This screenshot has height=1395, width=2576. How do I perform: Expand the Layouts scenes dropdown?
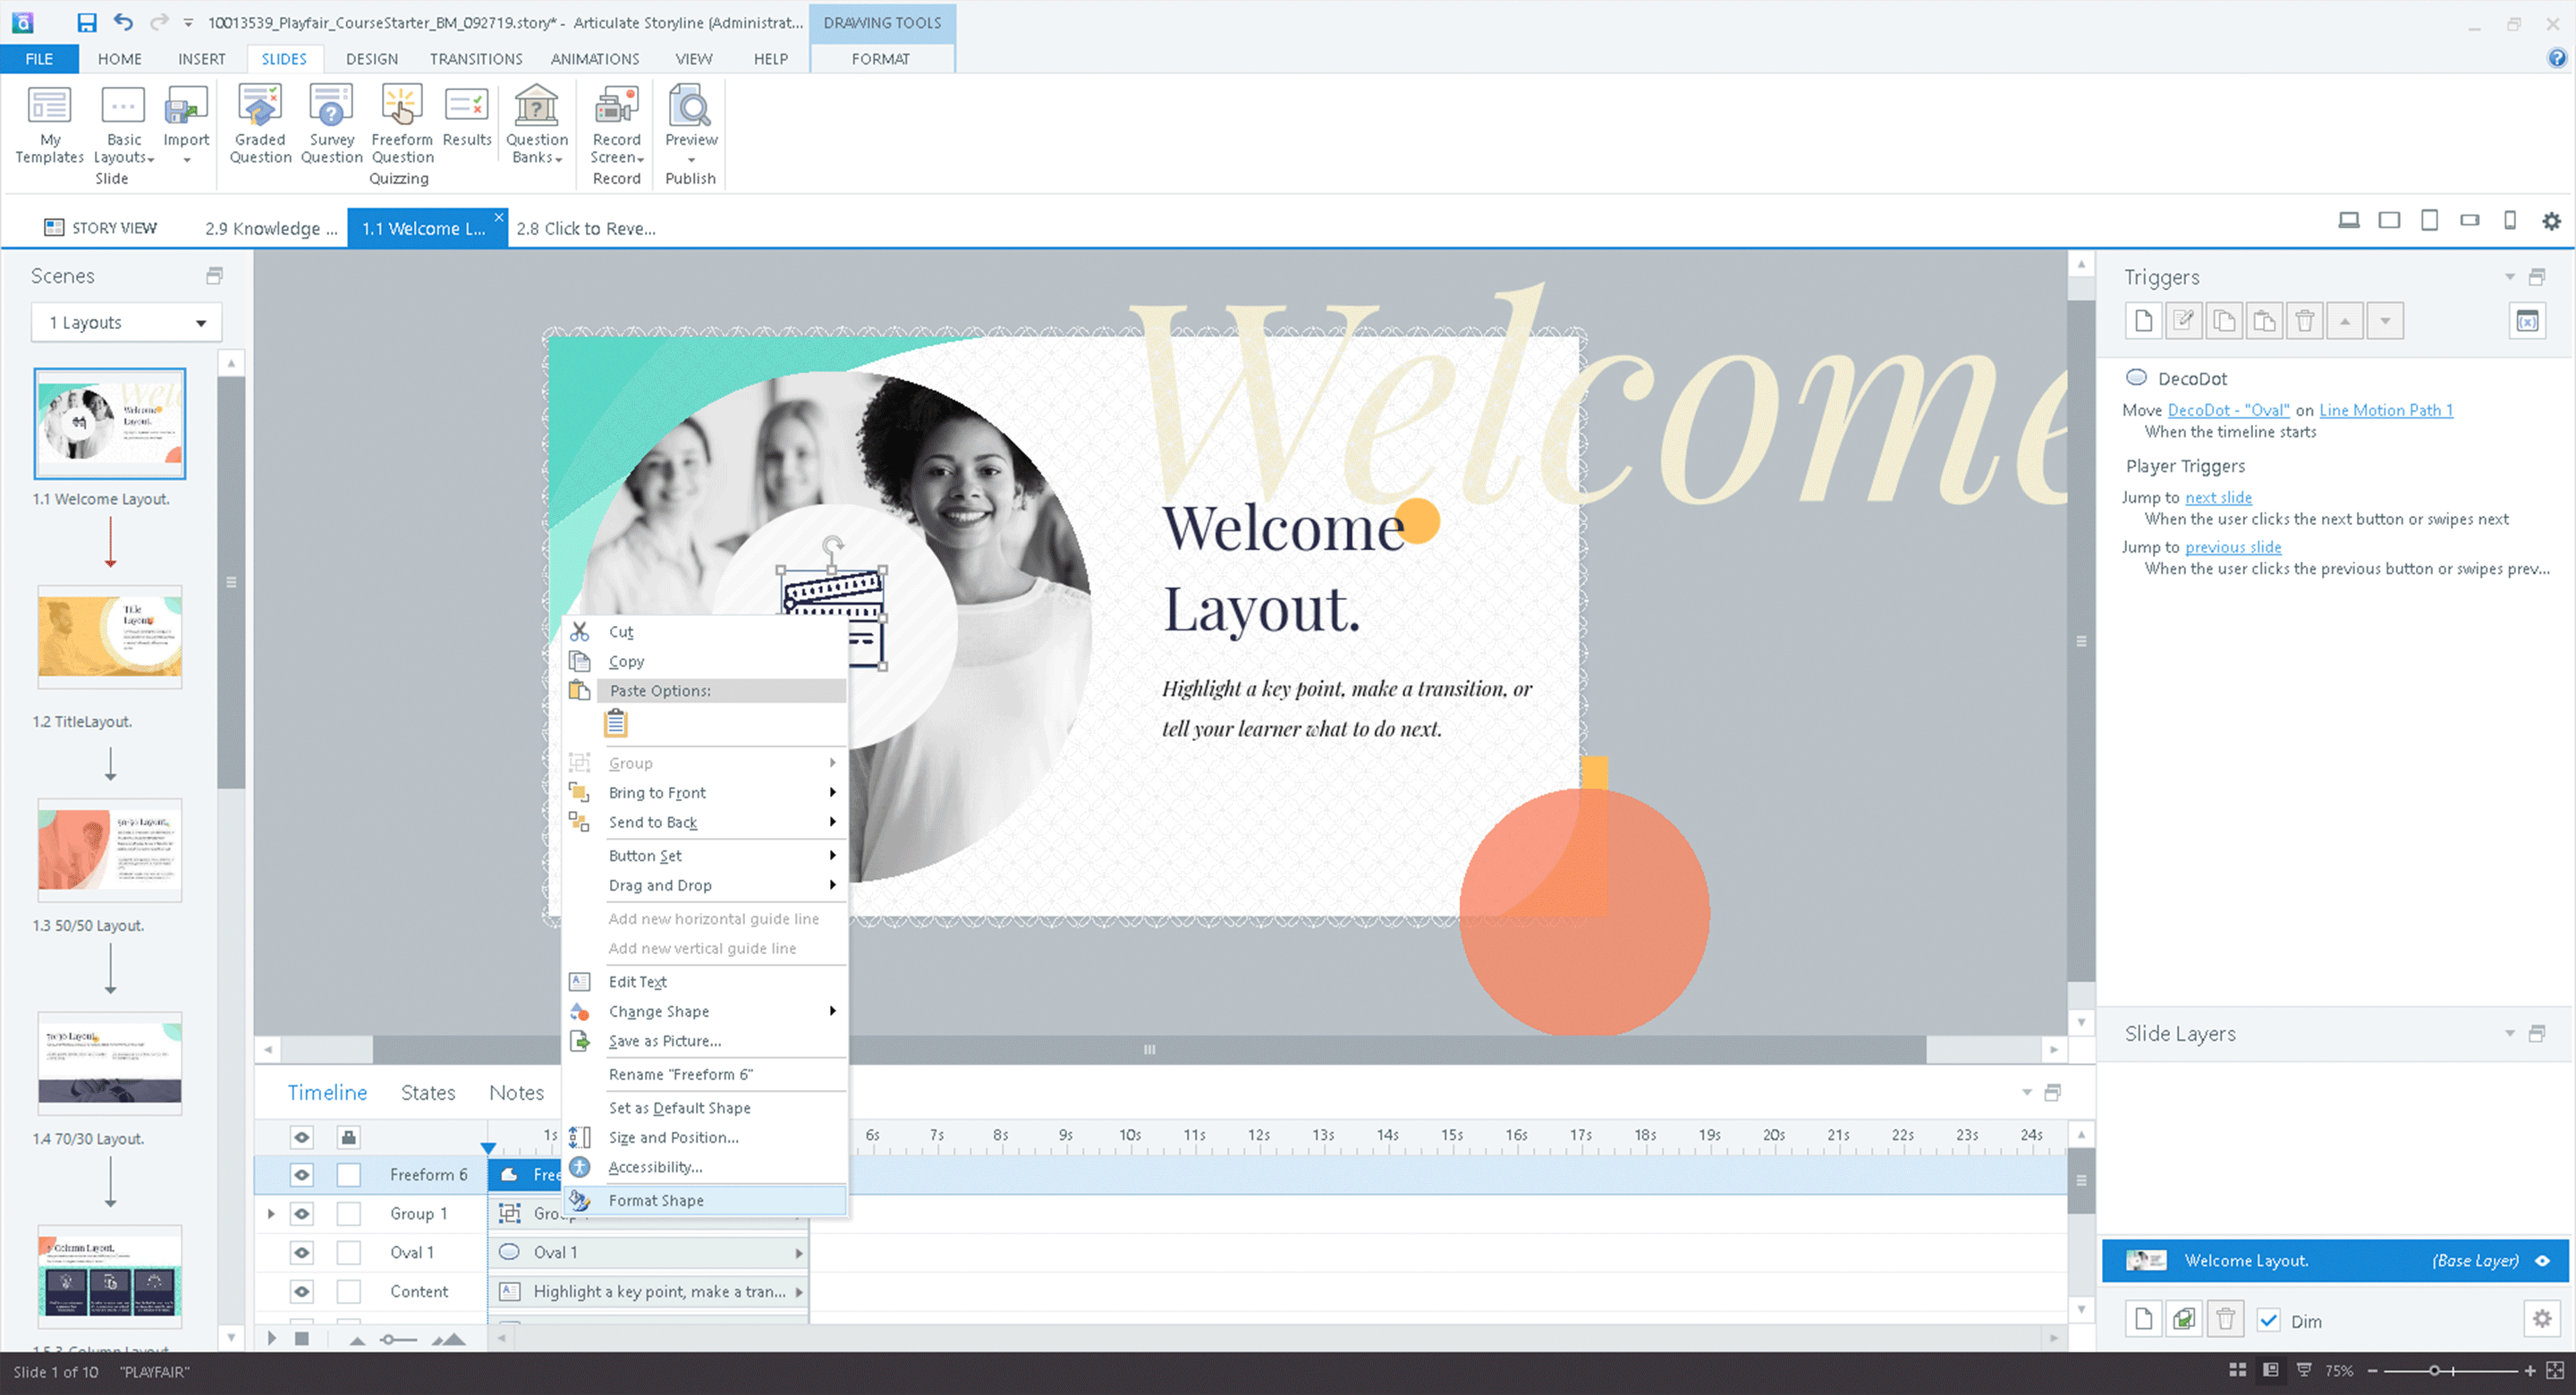tap(198, 323)
